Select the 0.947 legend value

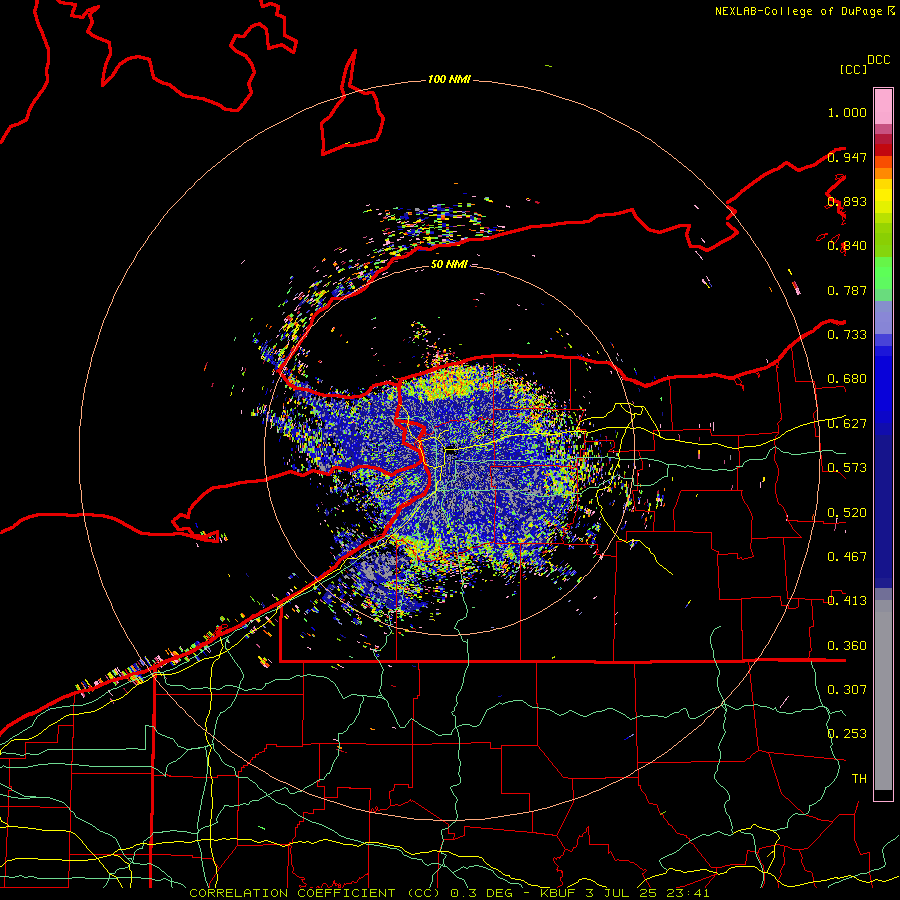(847, 157)
